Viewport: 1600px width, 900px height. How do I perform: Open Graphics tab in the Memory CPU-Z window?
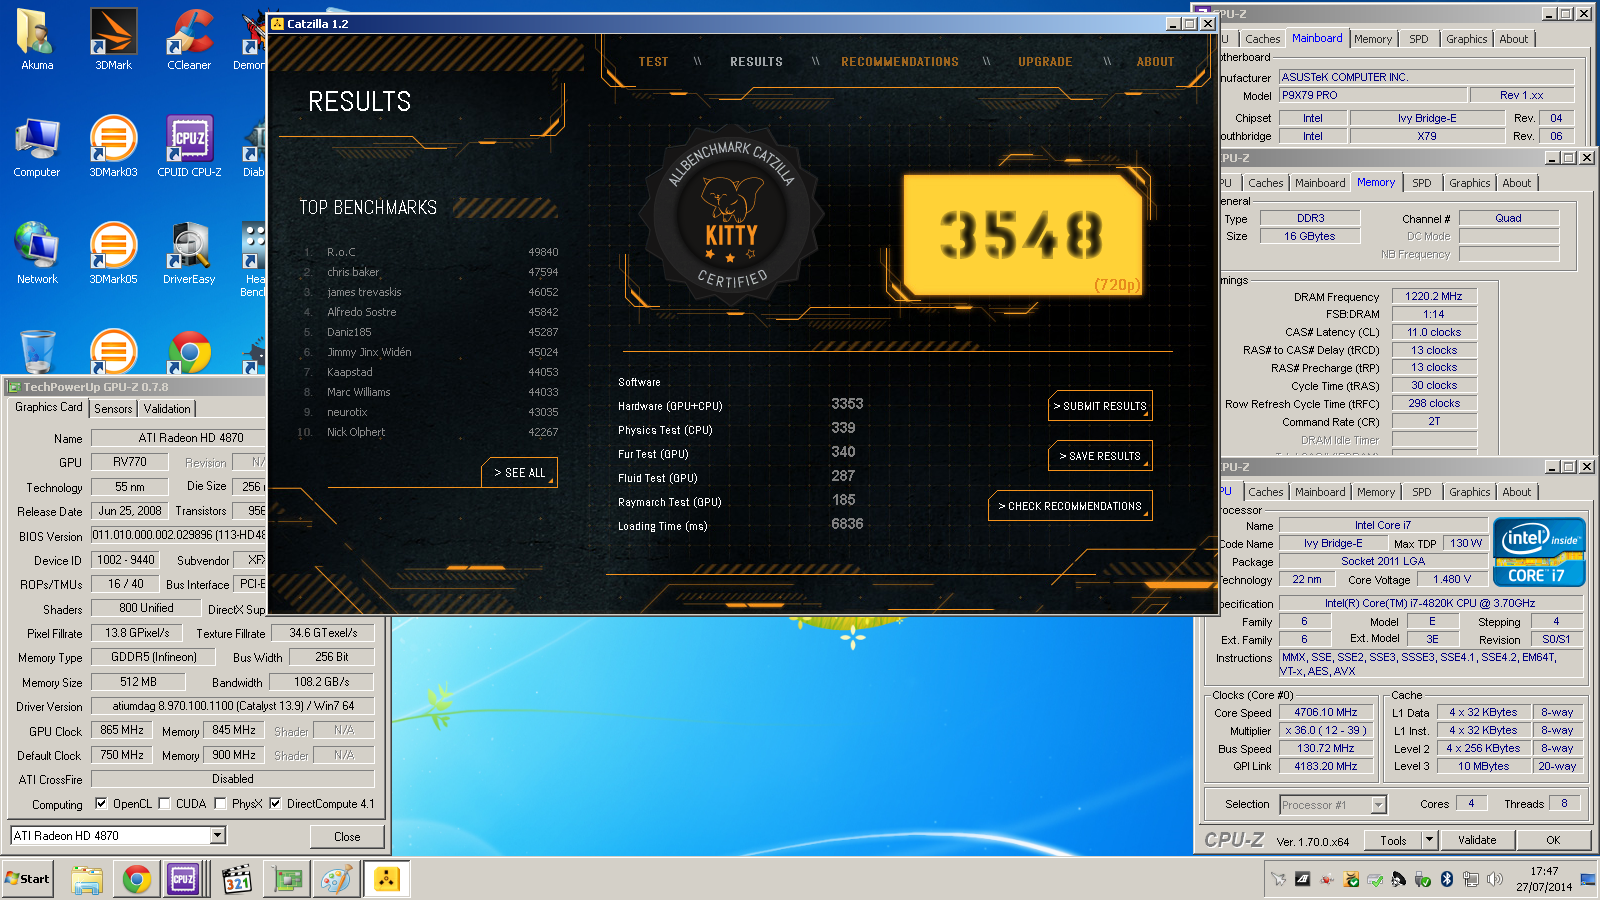coord(1469,183)
